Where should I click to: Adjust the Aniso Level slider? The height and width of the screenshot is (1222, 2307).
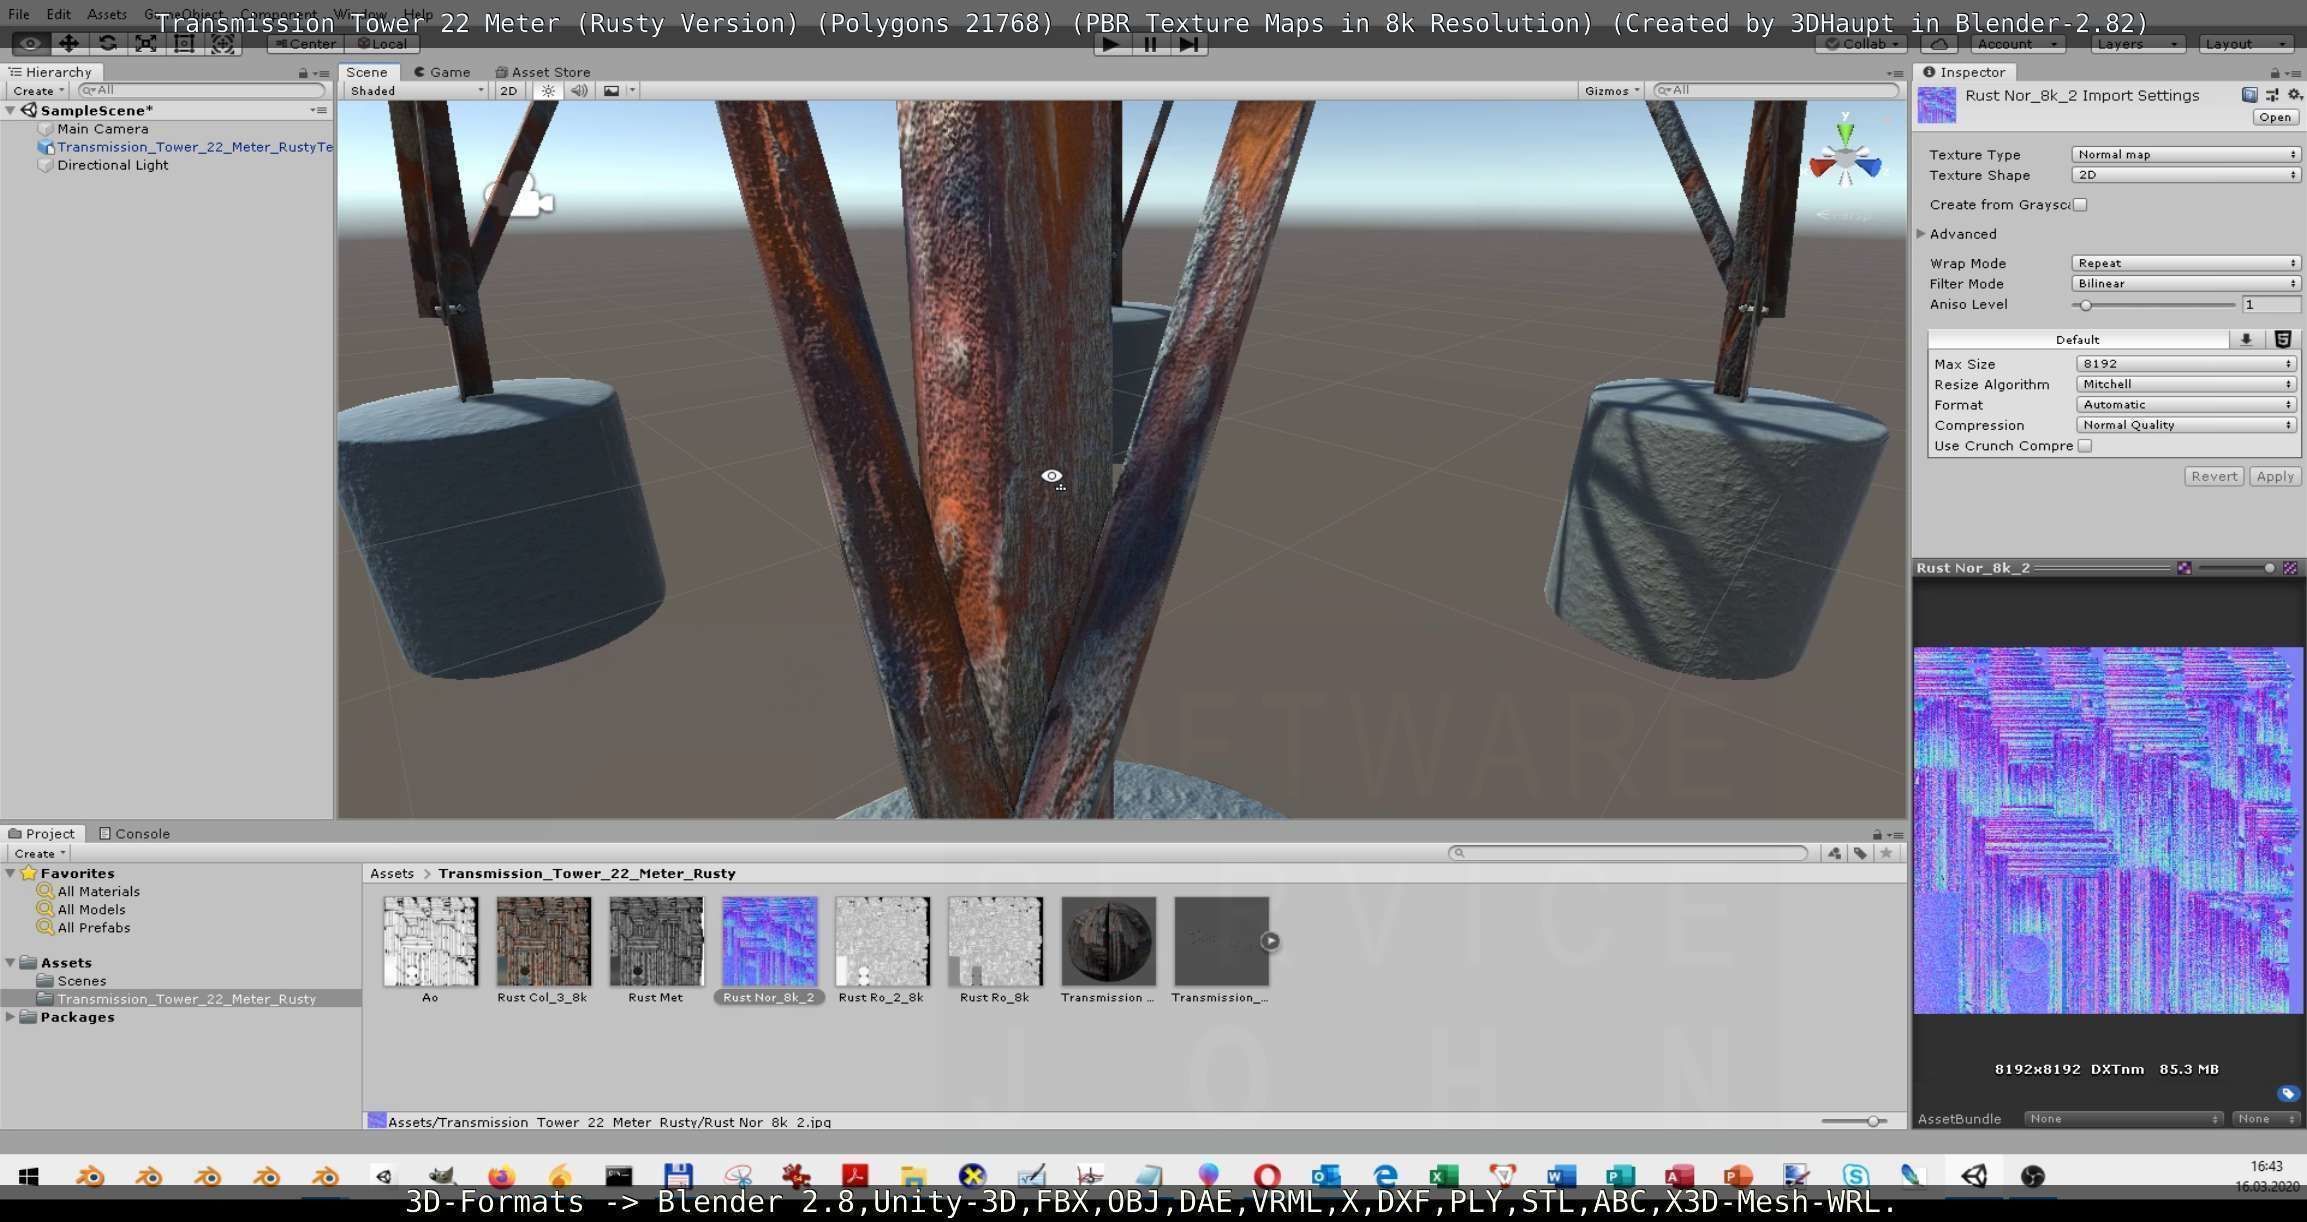coord(2086,305)
